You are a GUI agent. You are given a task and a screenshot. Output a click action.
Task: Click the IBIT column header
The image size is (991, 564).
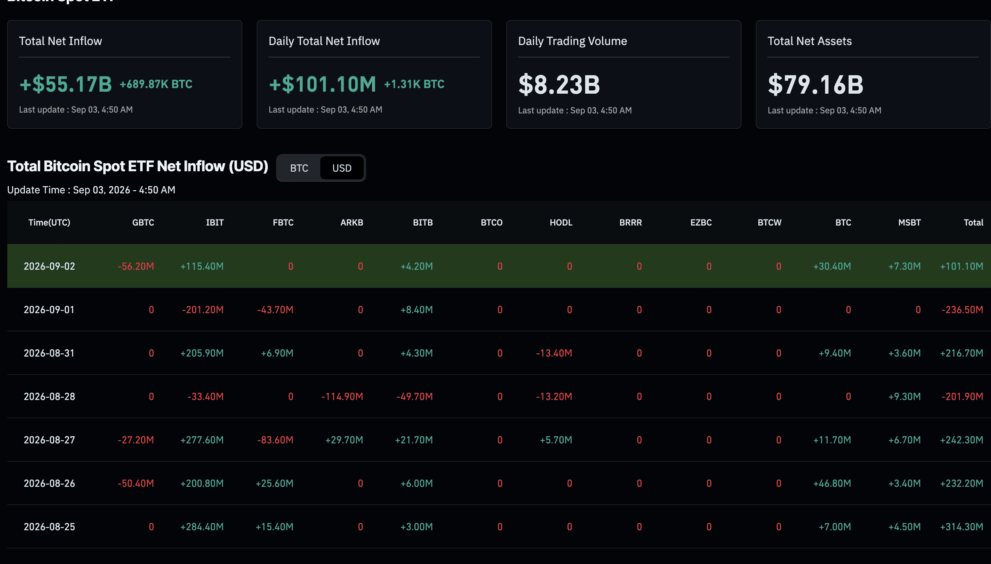click(215, 223)
